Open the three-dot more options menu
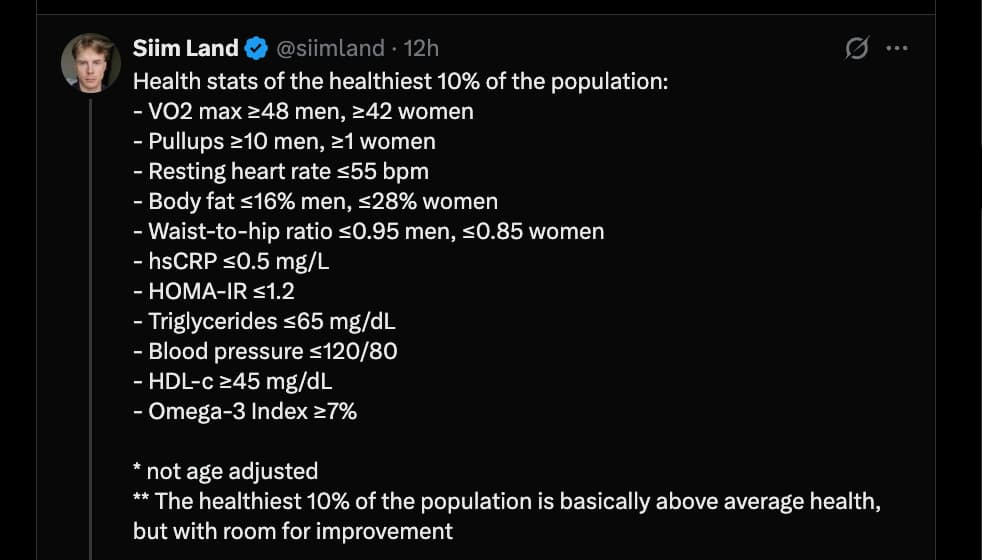 [897, 48]
